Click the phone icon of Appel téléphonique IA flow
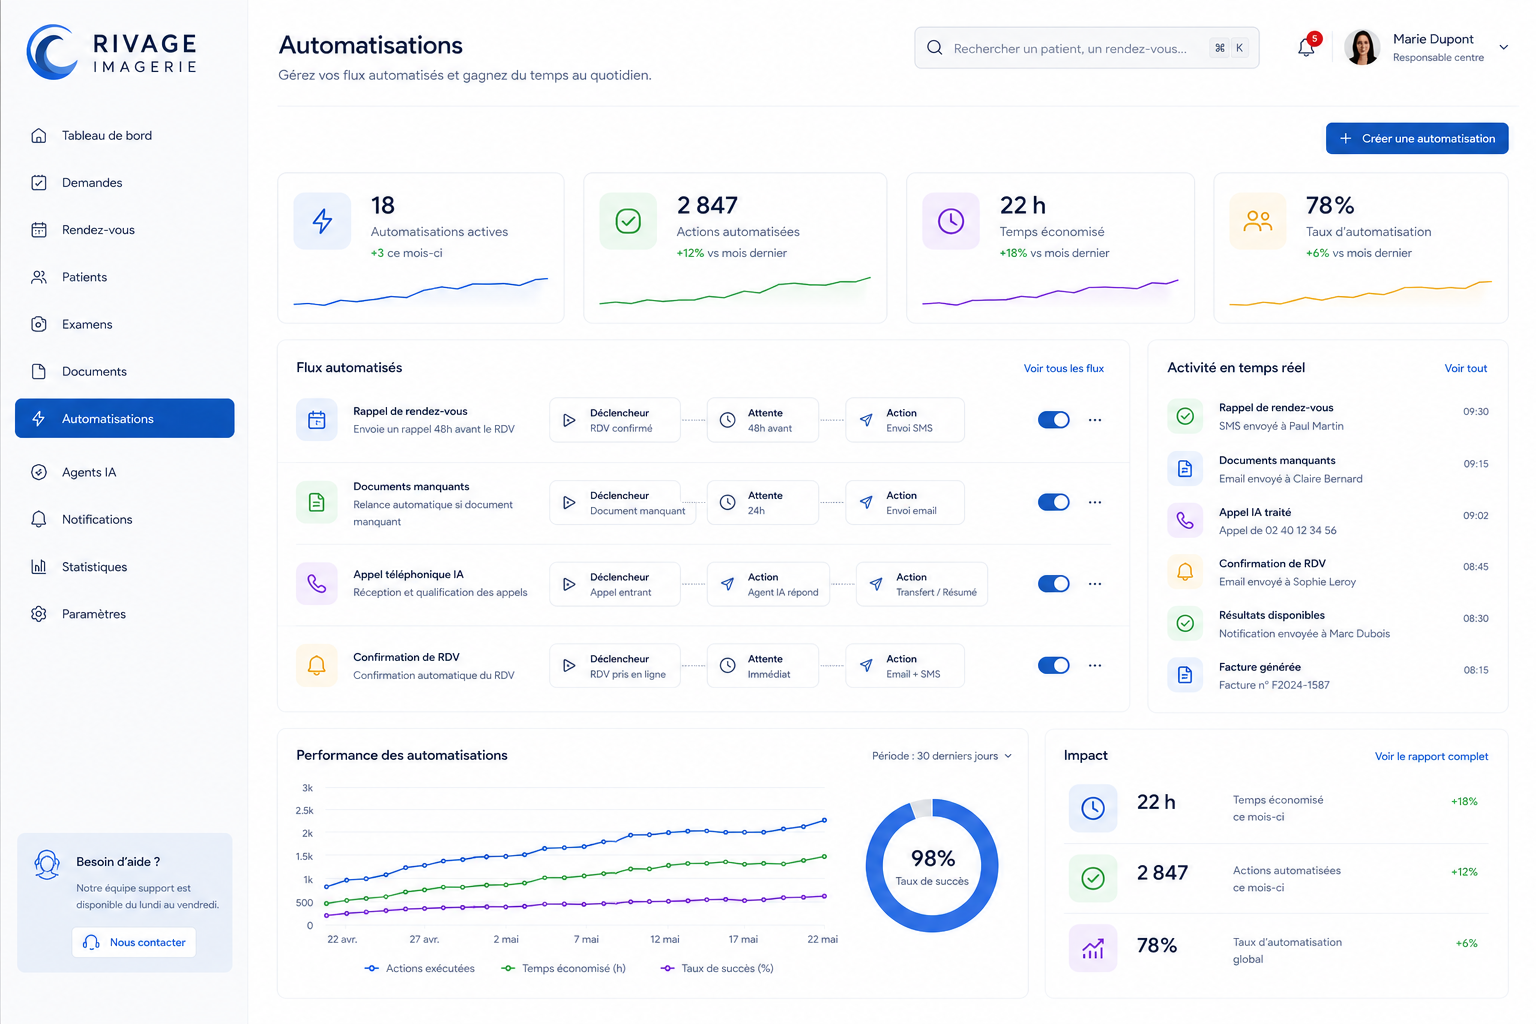Image resolution: width=1536 pixels, height=1024 pixels. (317, 583)
